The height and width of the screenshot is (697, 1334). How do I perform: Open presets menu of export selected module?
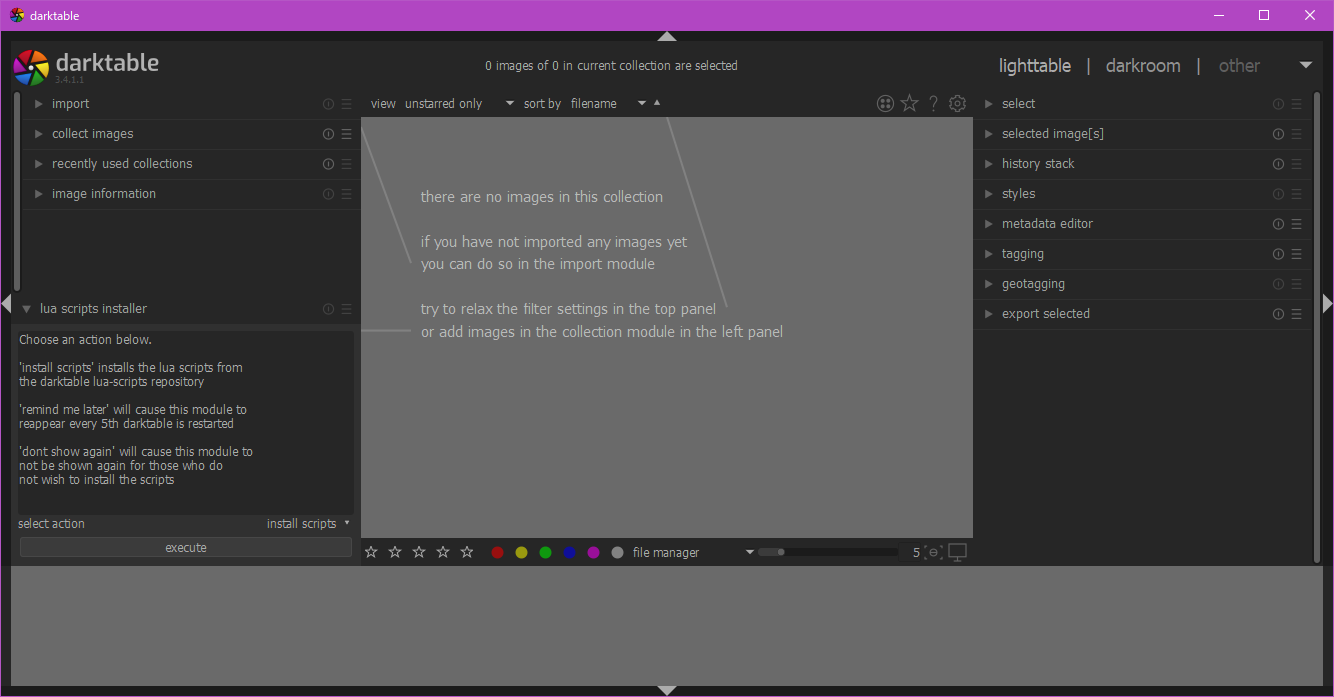click(1296, 314)
